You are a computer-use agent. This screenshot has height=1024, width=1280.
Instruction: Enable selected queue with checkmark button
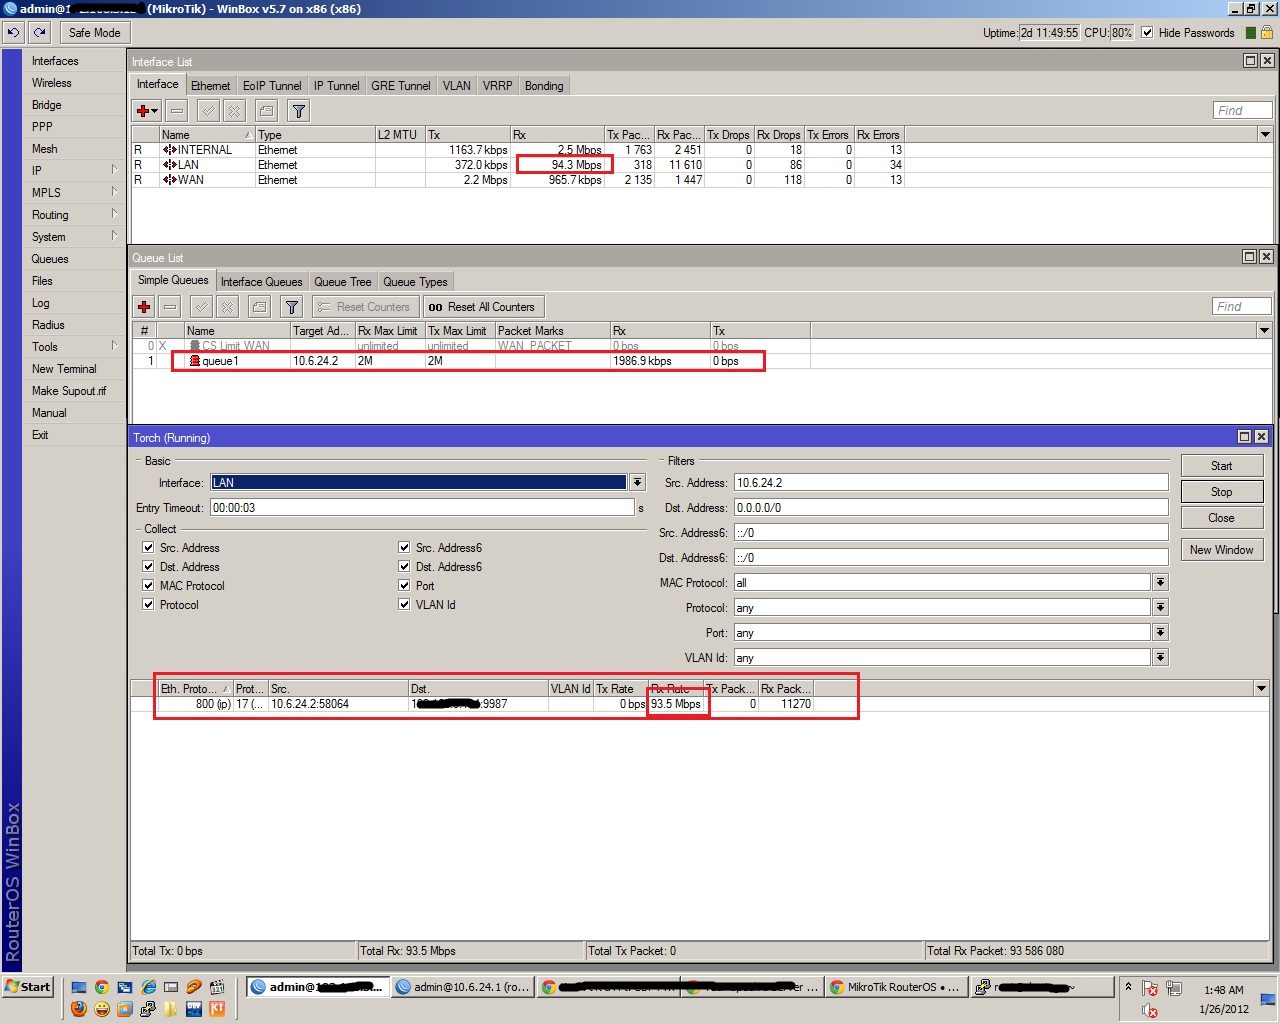[x=202, y=307]
